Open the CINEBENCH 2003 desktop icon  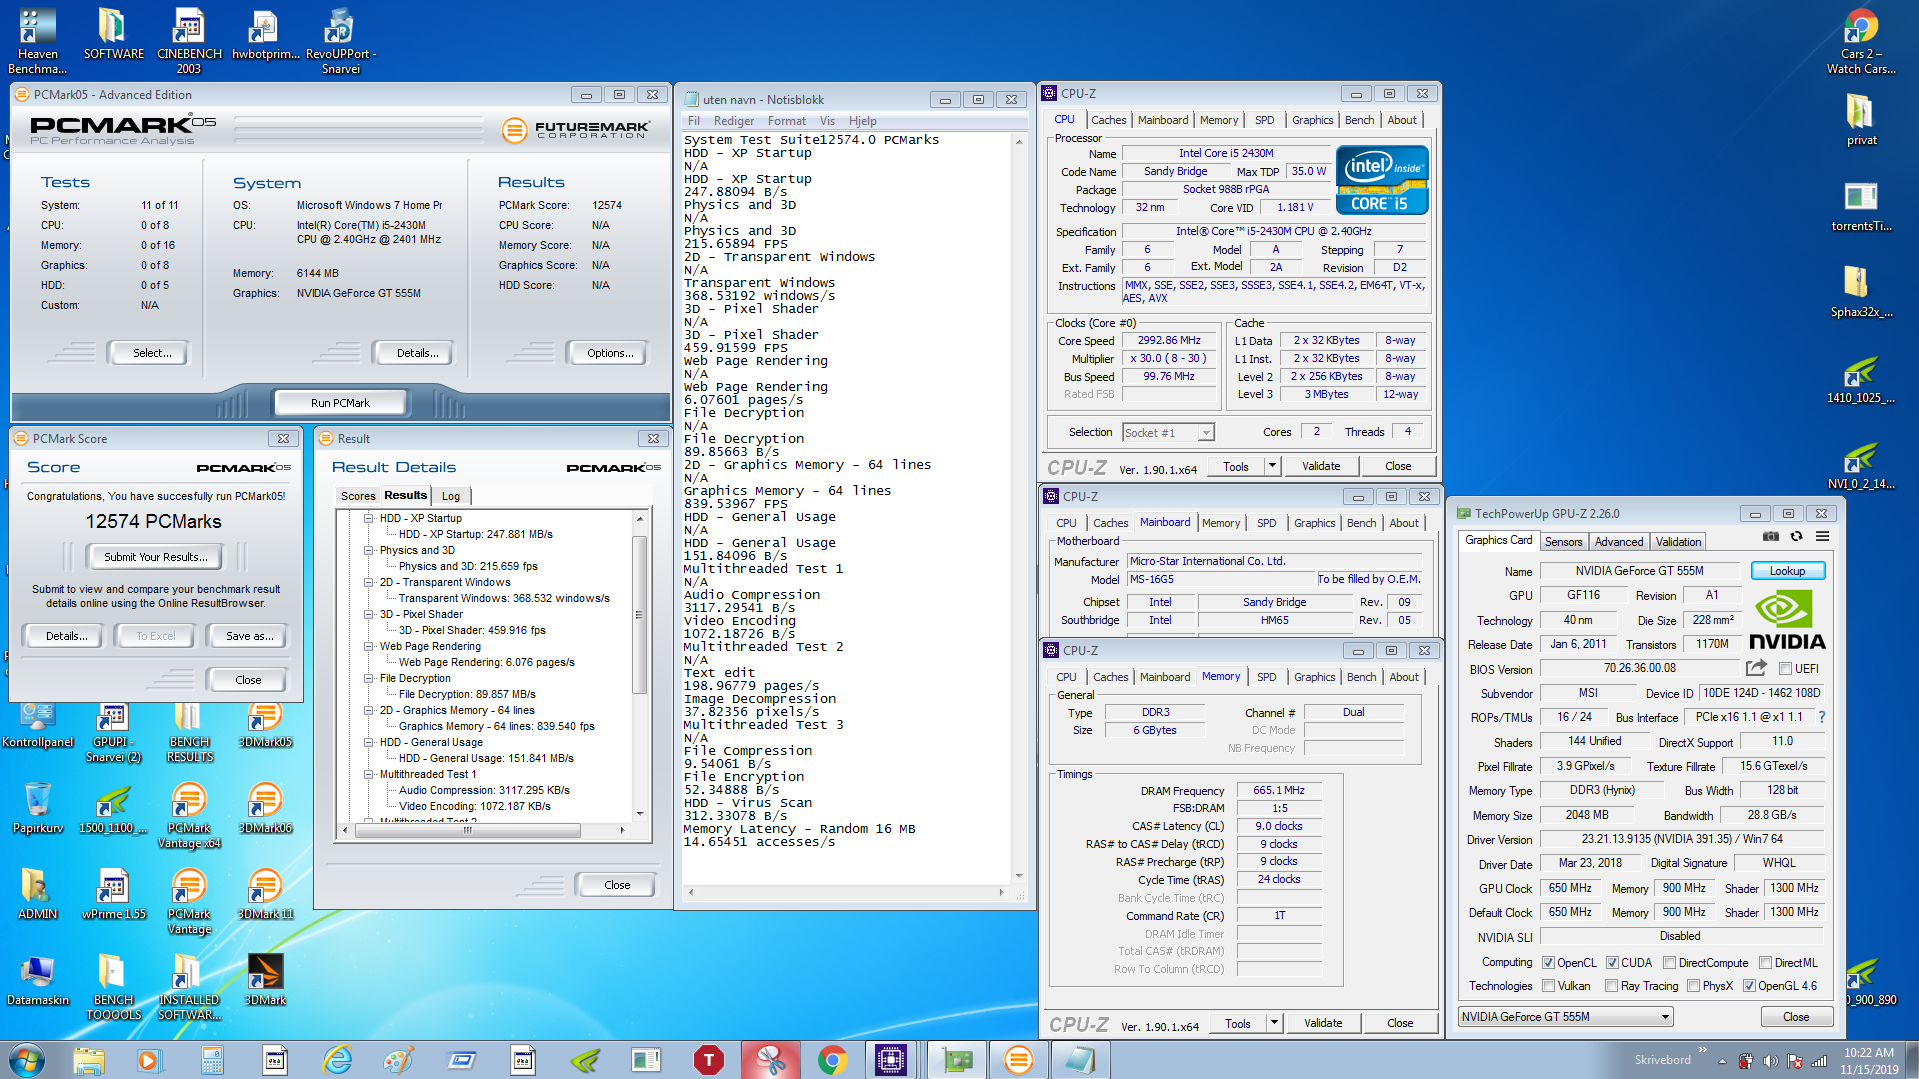tap(189, 41)
